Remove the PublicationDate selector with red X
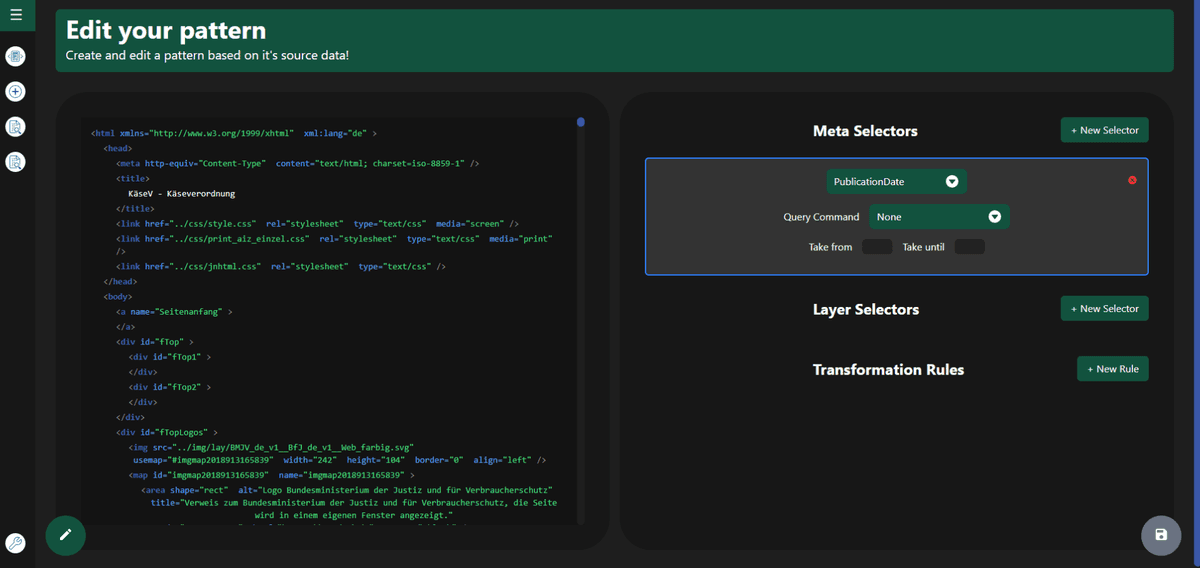 (x=1132, y=180)
